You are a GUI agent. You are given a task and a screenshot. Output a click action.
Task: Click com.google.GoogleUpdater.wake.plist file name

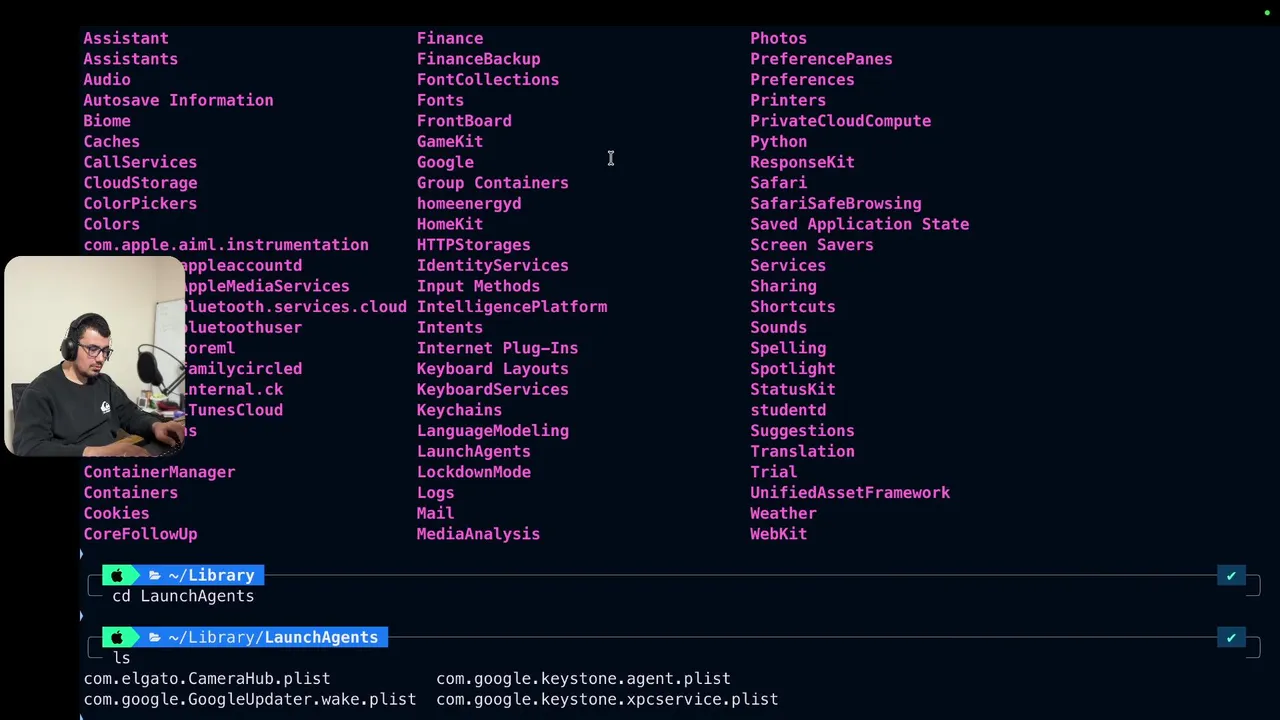250,699
